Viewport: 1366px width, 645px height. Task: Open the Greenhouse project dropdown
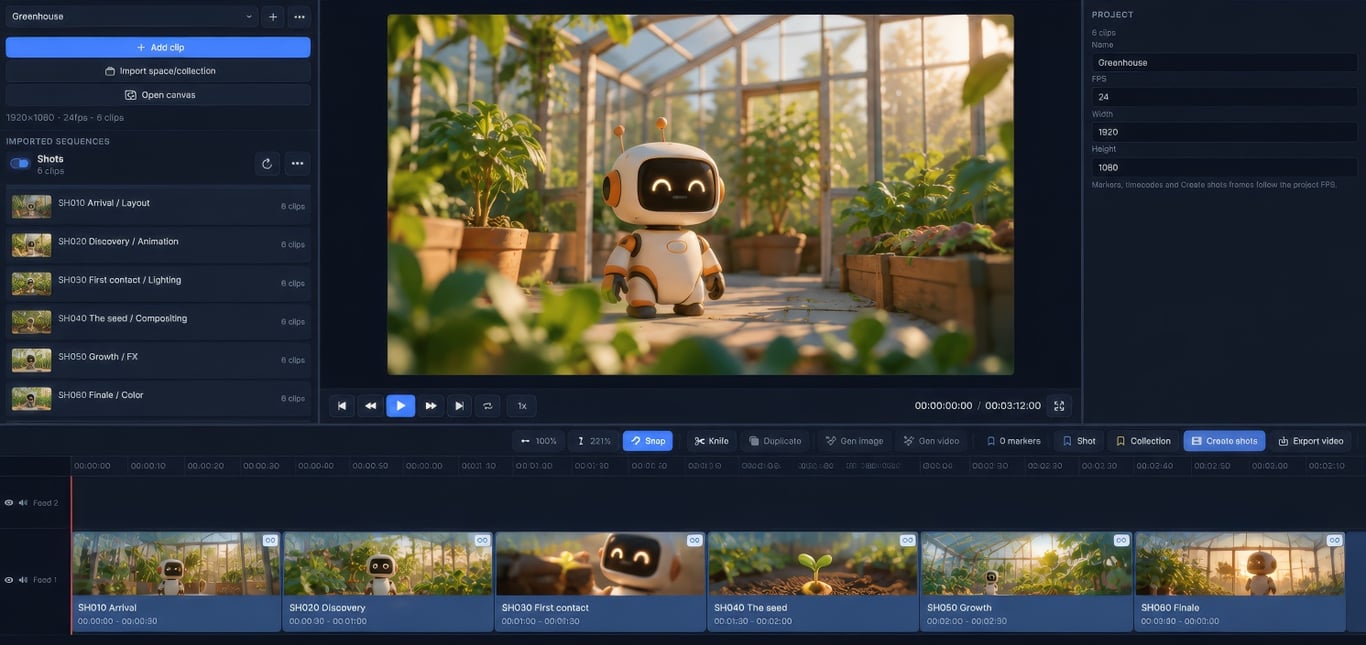tap(132, 16)
